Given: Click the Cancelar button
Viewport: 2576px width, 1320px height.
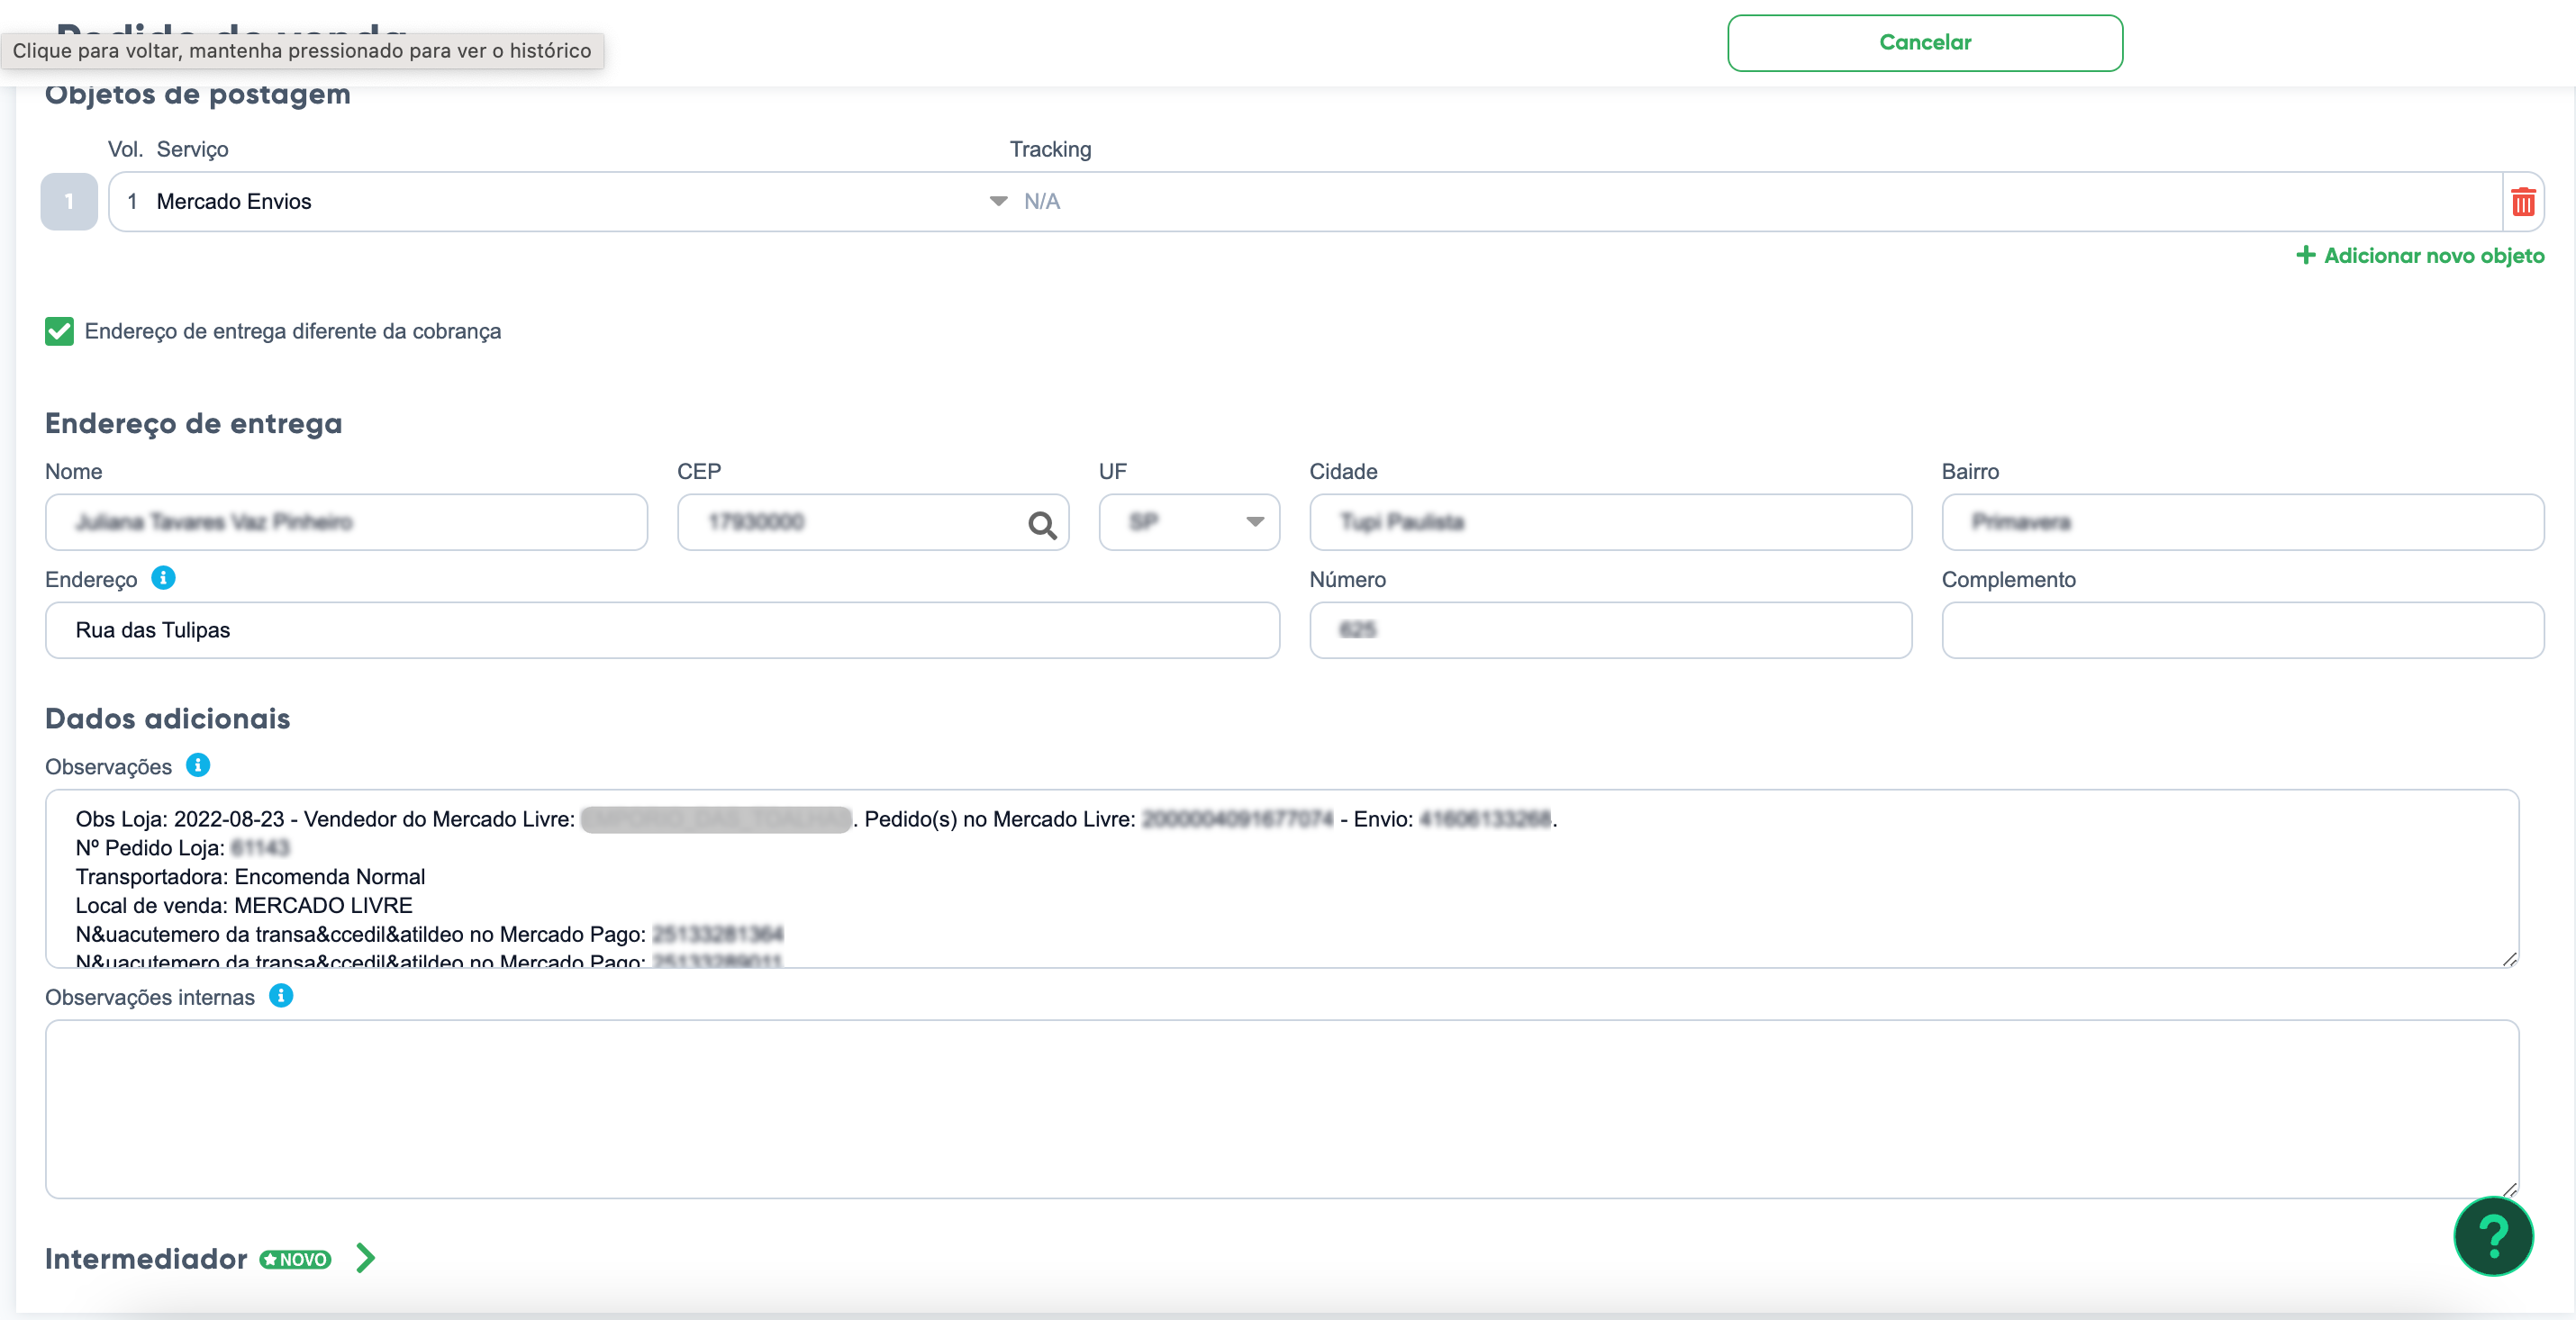Looking at the screenshot, I should (1924, 43).
